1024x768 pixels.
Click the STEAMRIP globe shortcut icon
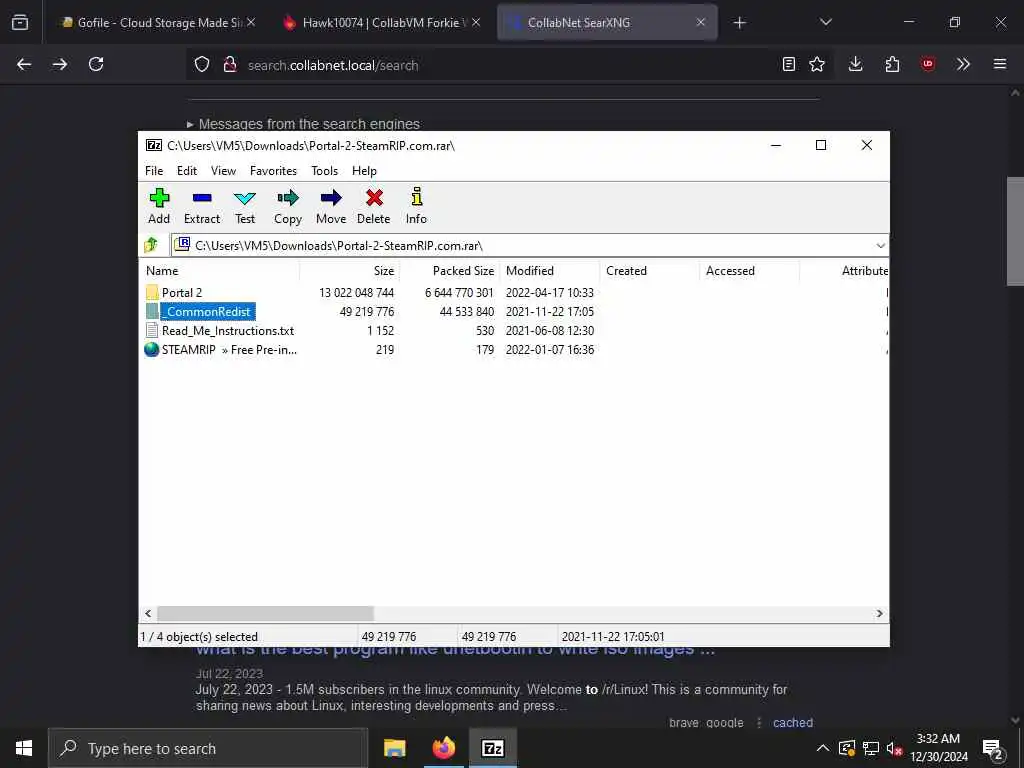click(x=152, y=349)
